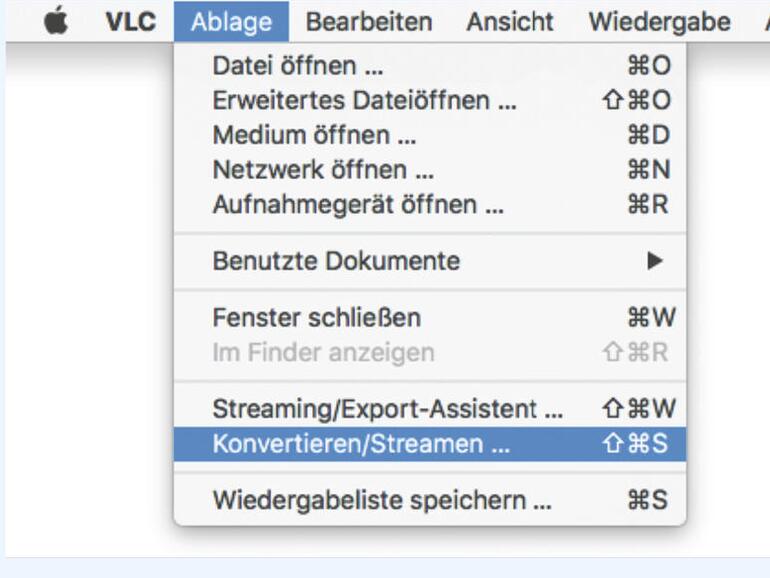Image resolution: width=770 pixels, height=578 pixels.
Task: Click Medium öffnen menu item
Action: [315, 135]
